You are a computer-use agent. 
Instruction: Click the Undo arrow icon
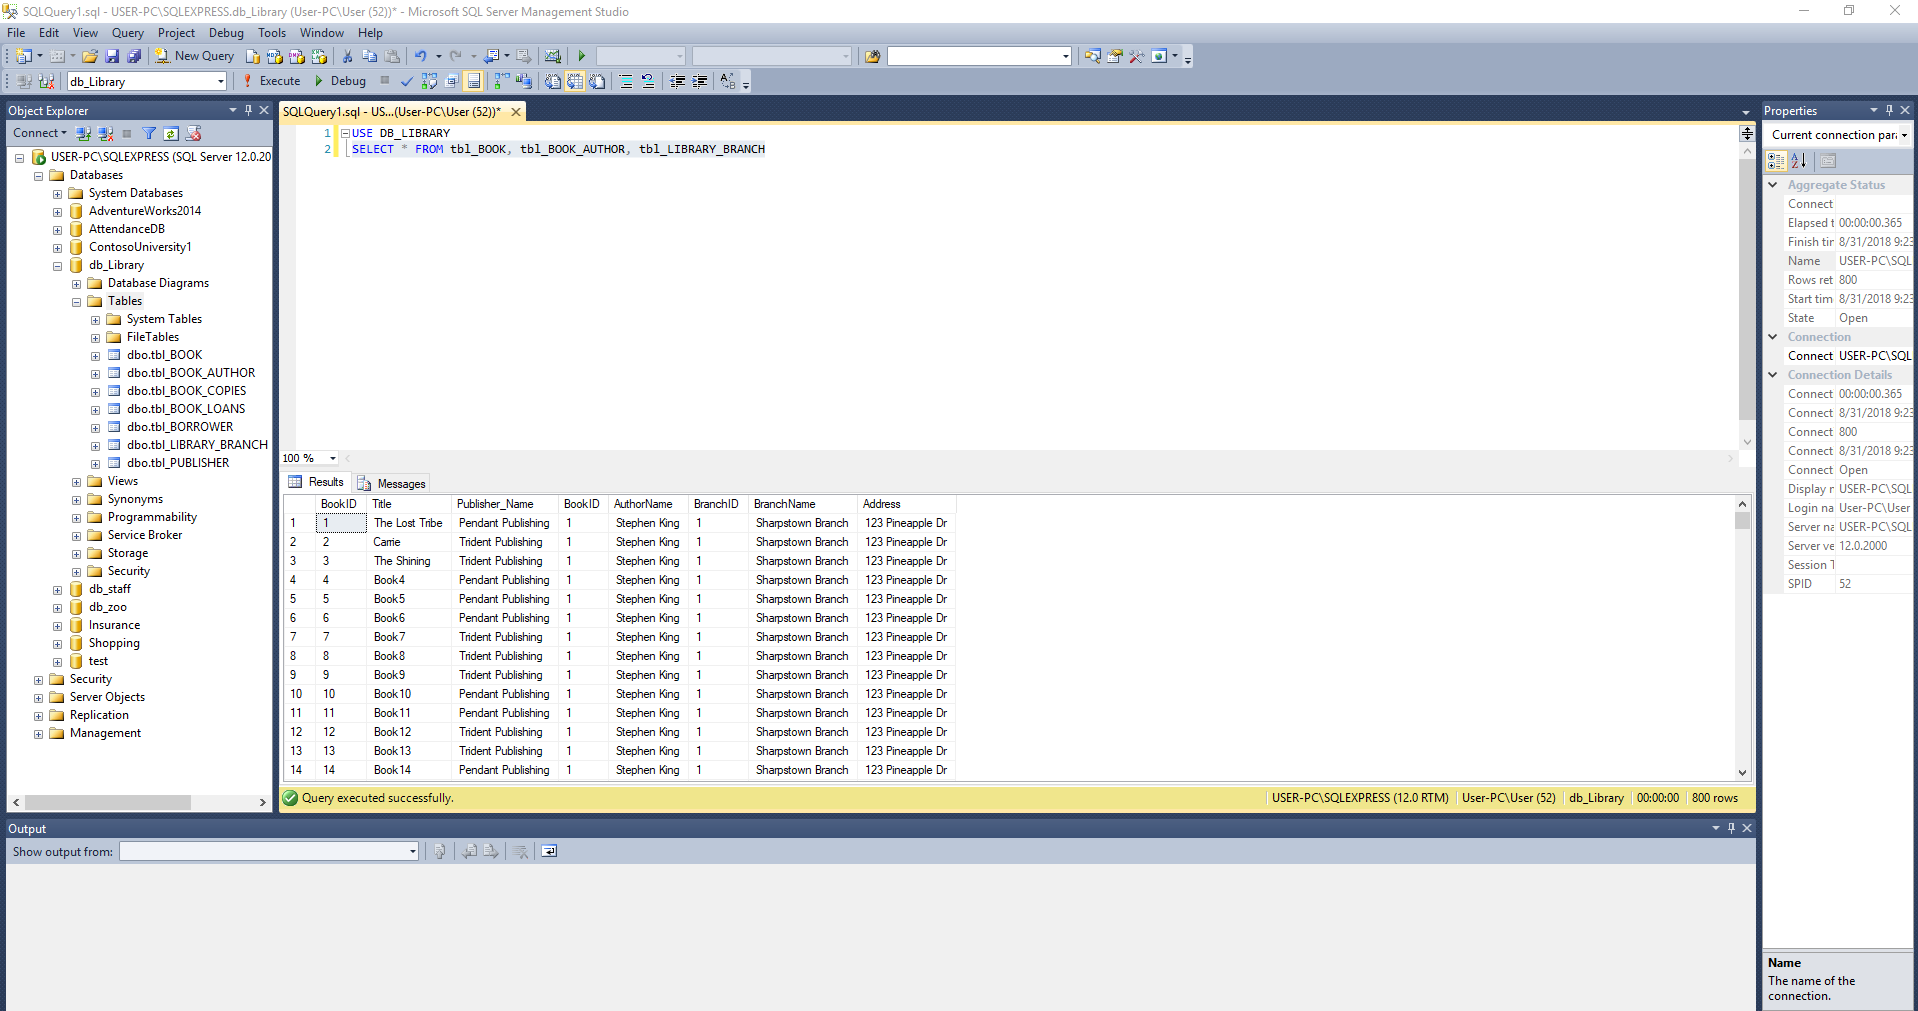pyautogui.click(x=421, y=56)
